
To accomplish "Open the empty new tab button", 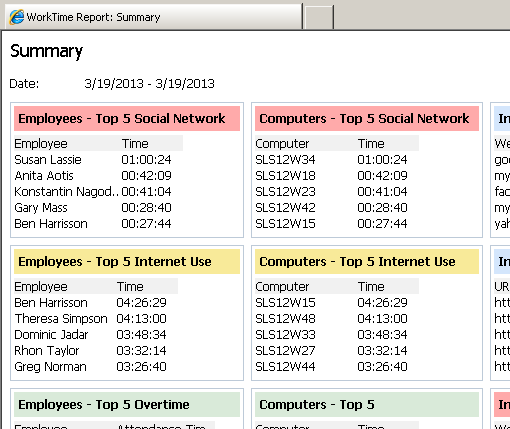I will pos(319,17).
